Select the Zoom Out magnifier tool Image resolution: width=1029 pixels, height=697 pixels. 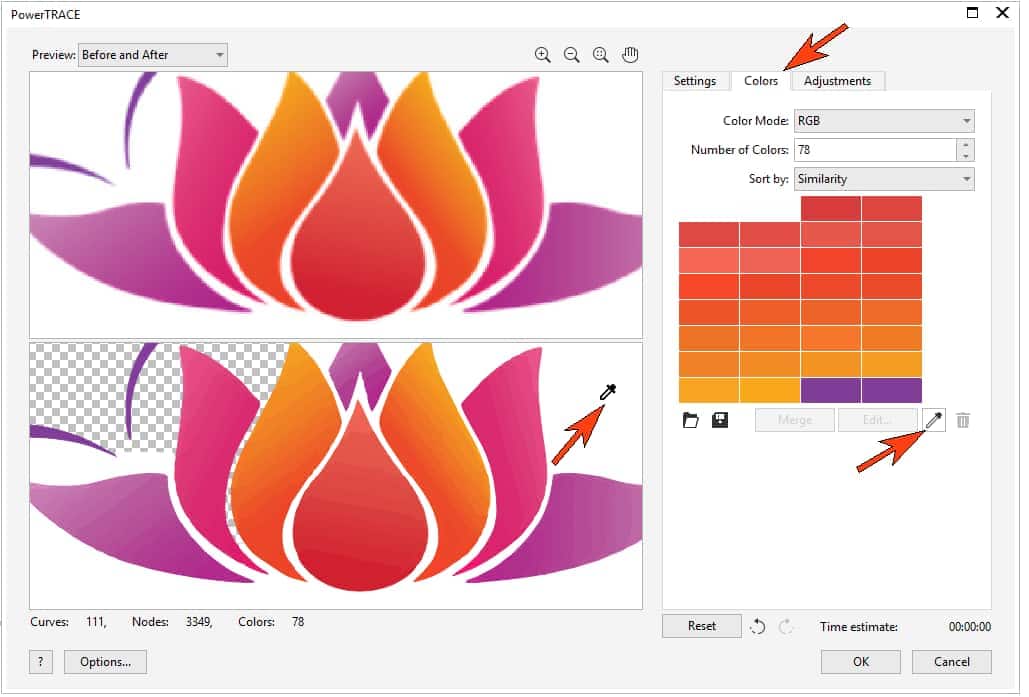[x=571, y=54]
